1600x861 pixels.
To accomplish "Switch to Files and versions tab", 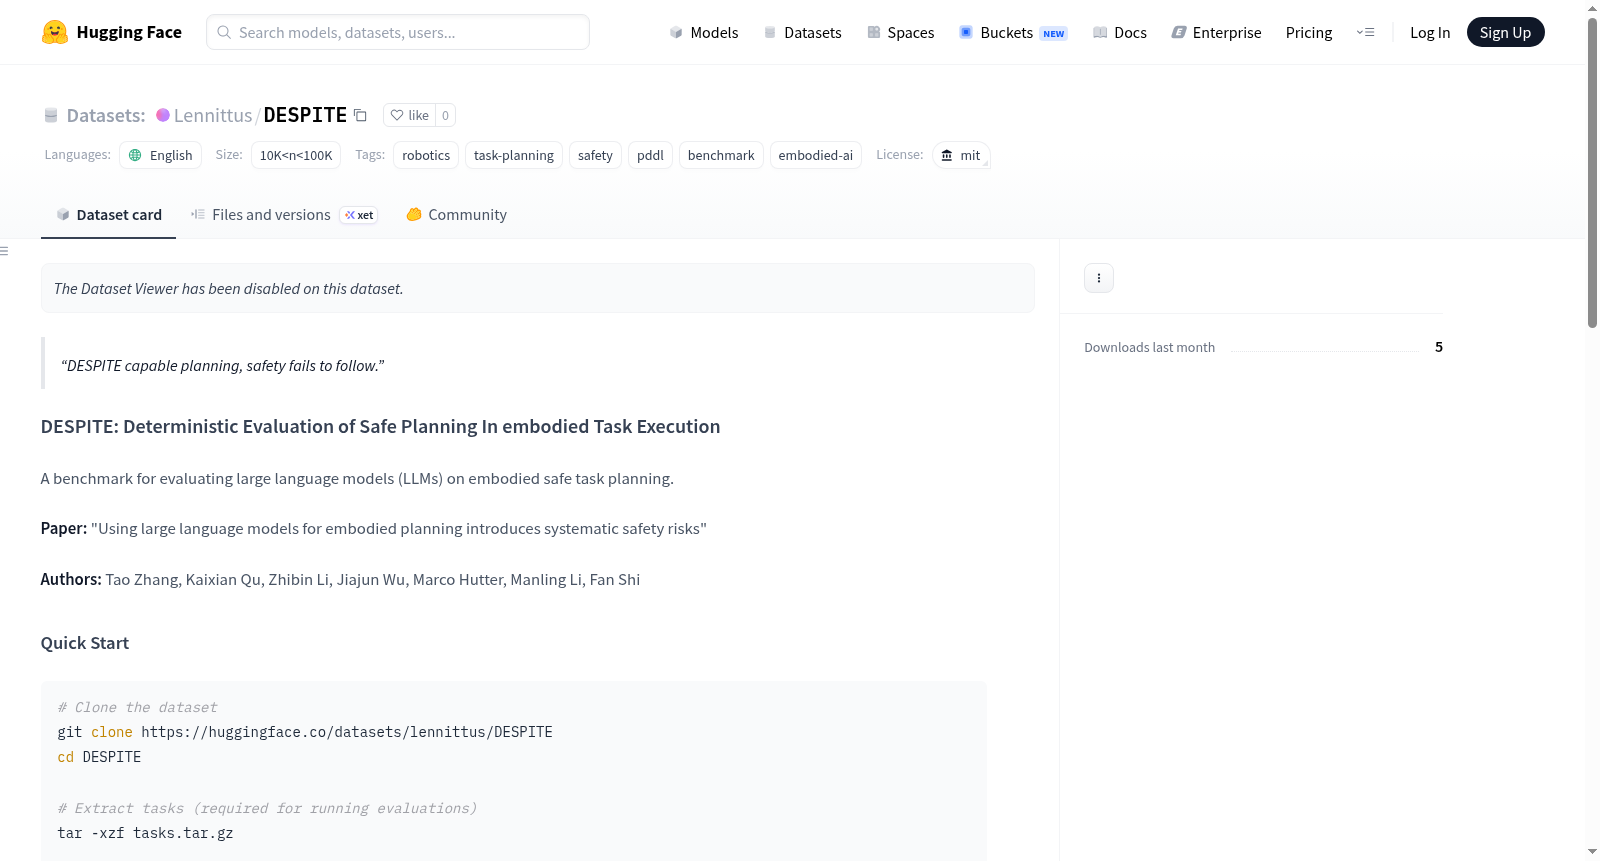I will [x=284, y=215].
